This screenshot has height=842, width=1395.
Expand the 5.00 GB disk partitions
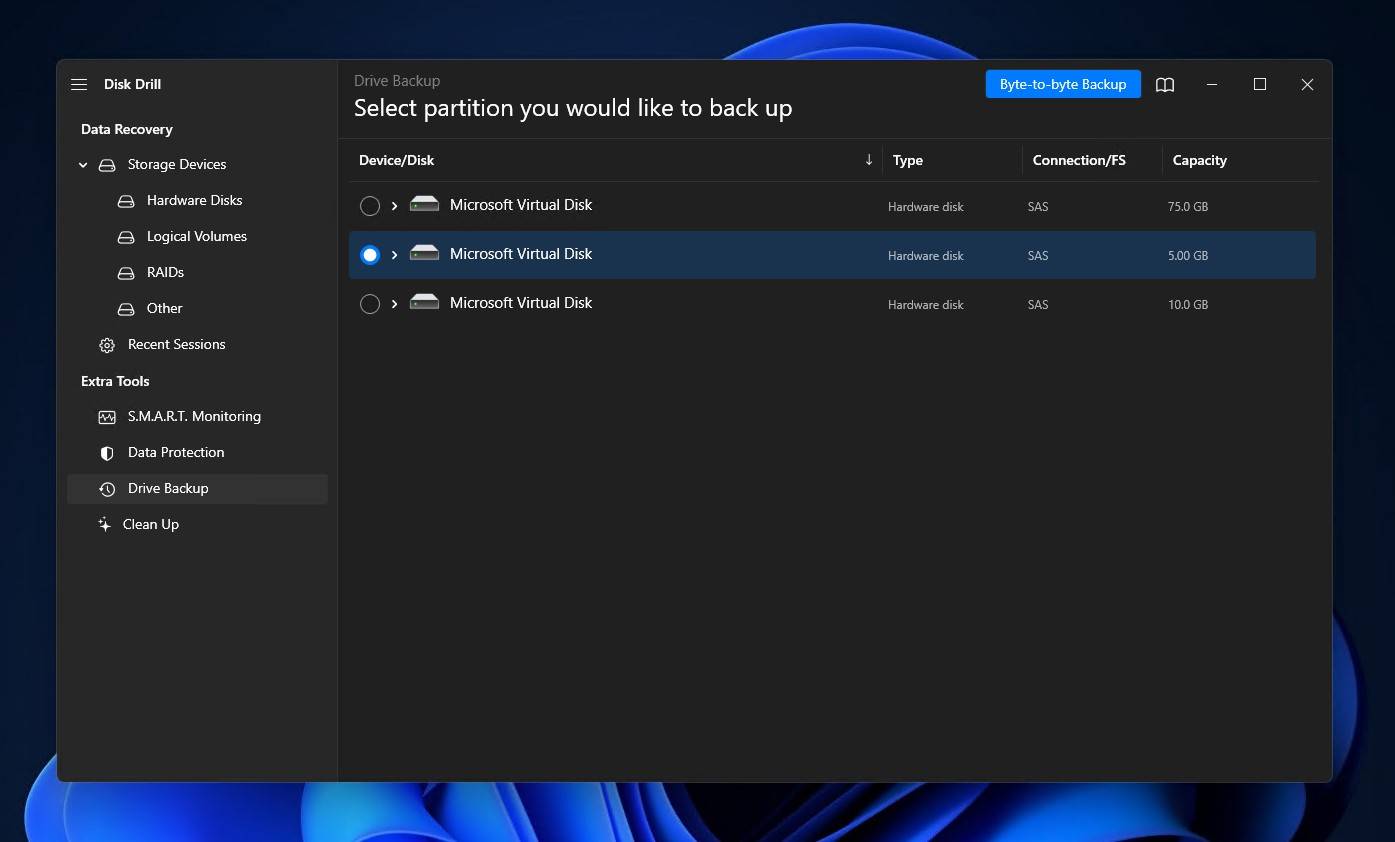394,255
